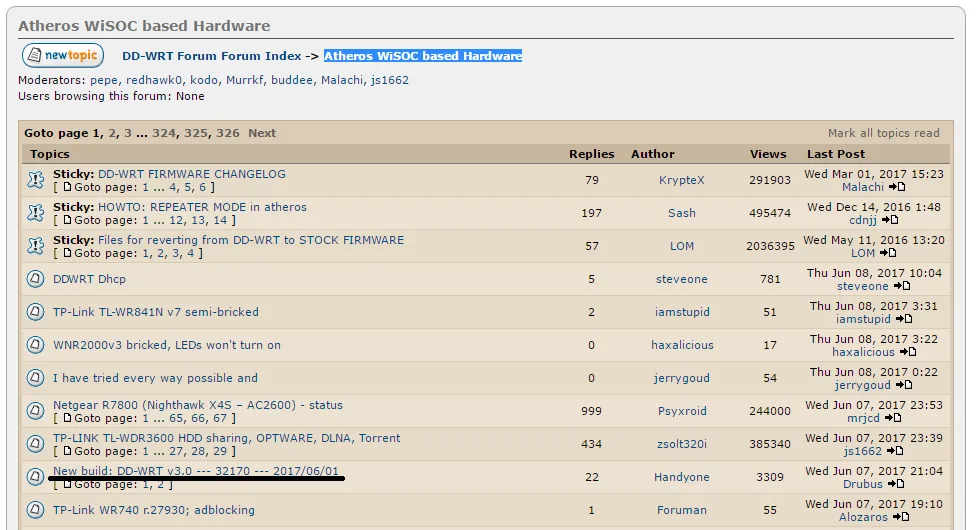View latest post arrow next to iamstupid
Screen dimensions: 978x530
904,319
